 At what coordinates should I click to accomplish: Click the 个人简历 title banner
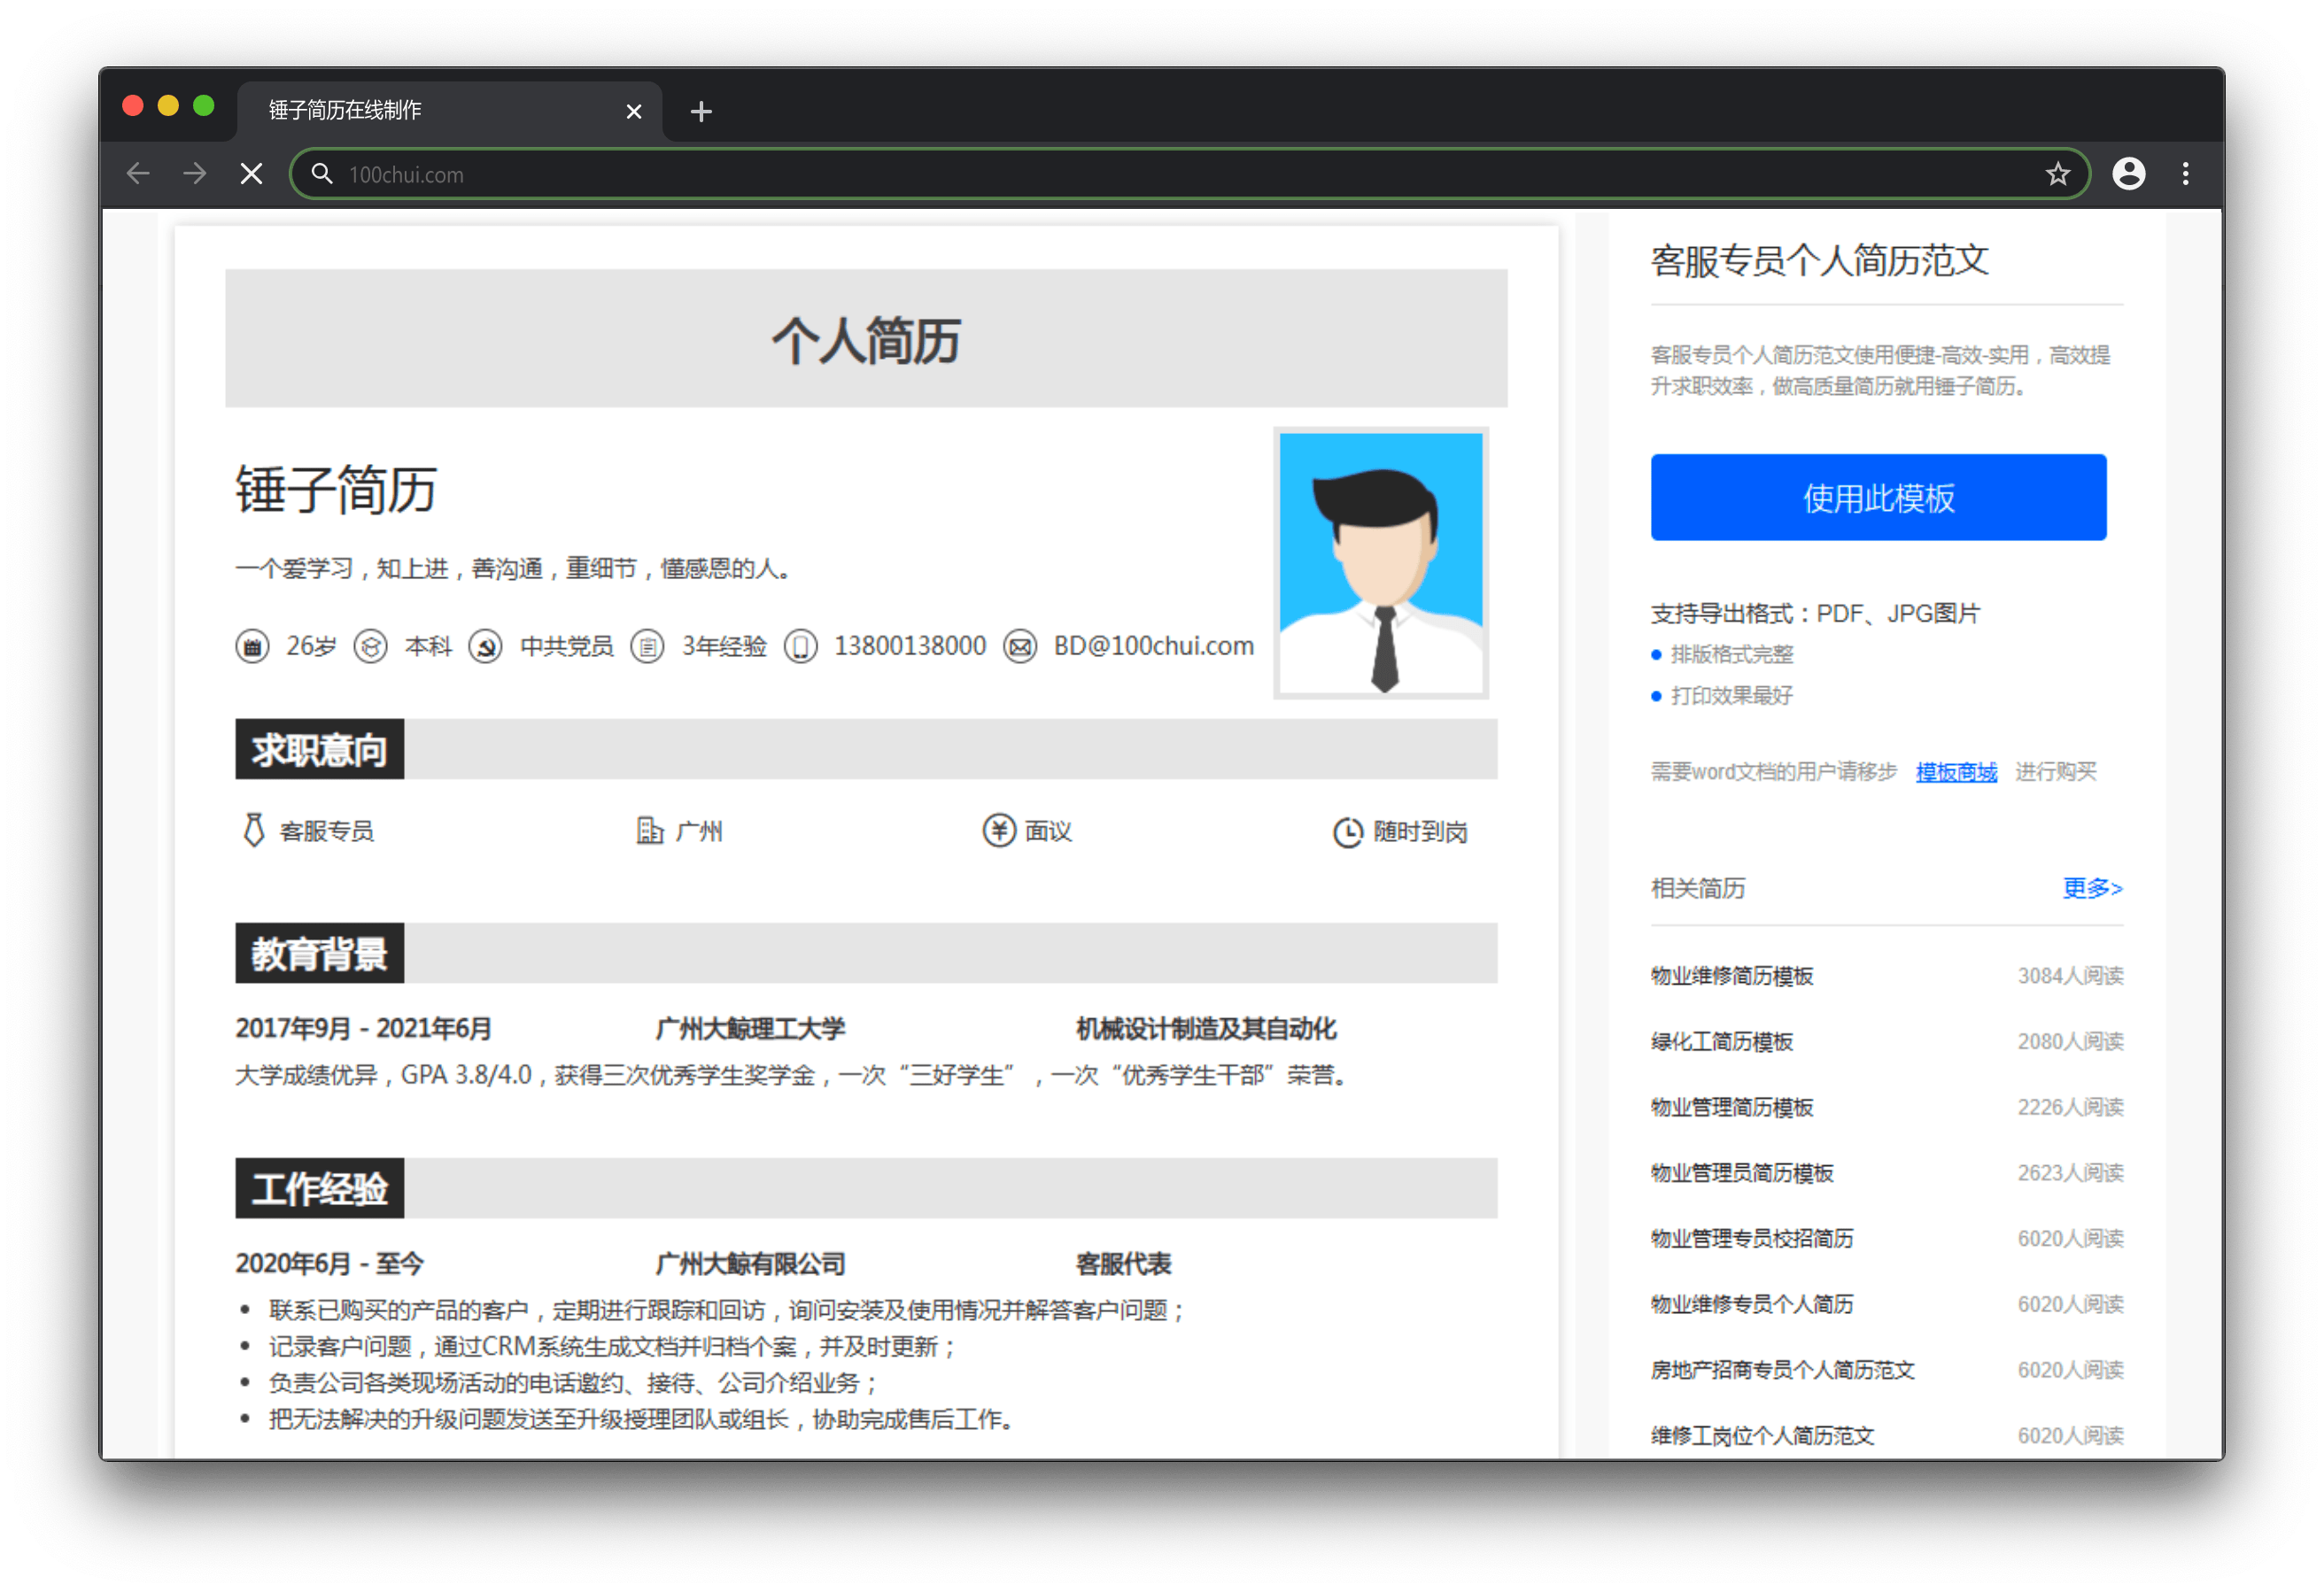[866, 338]
